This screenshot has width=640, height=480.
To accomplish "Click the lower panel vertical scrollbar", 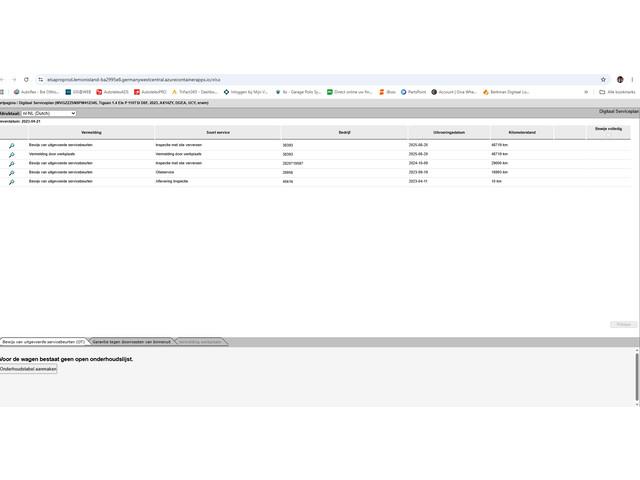I will [x=637, y=377].
